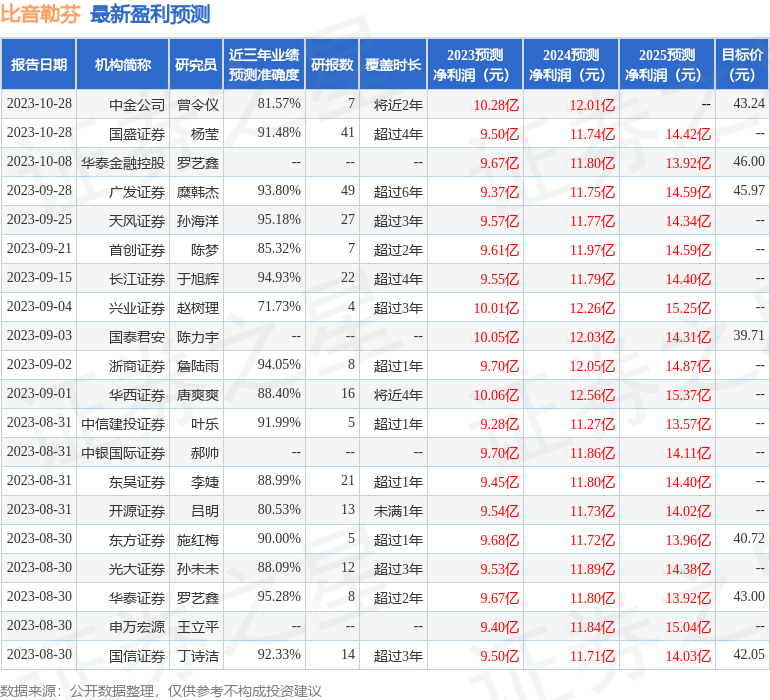This screenshot has height=700, width=770.
Task: Click the 研究员 column header
Action: pos(196,64)
